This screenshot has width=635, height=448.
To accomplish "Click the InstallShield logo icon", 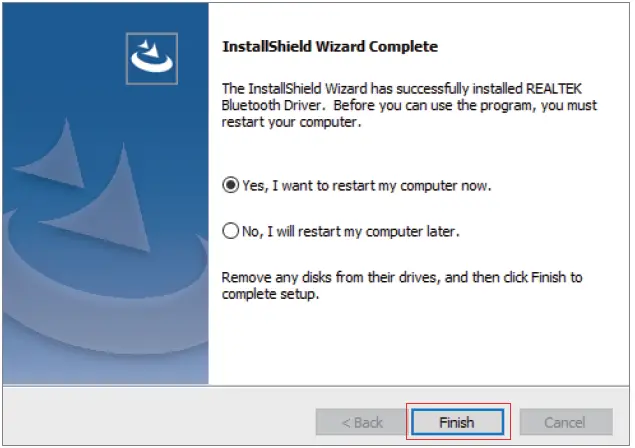I will 154,58.
